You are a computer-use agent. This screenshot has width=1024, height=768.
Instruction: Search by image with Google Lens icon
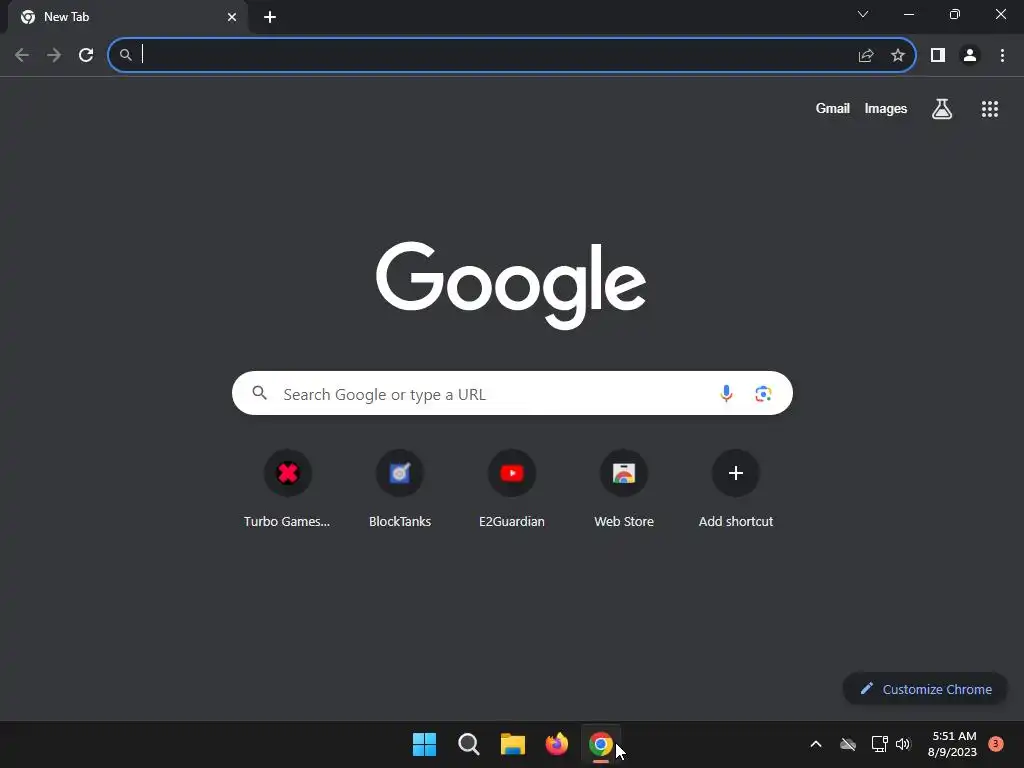763,393
